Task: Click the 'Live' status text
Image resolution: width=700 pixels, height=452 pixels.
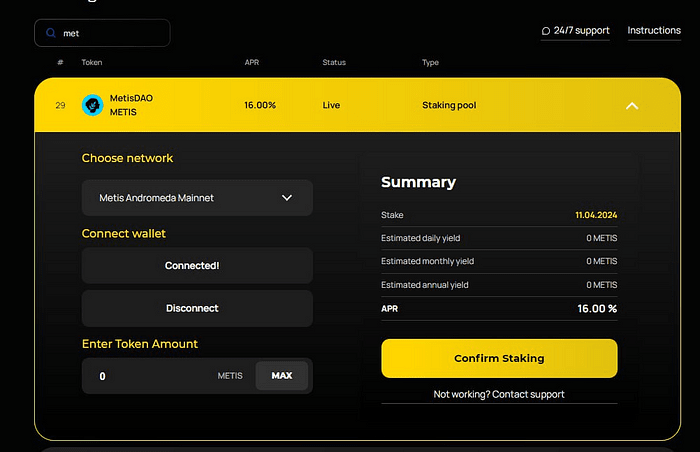Action: pos(331,105)
